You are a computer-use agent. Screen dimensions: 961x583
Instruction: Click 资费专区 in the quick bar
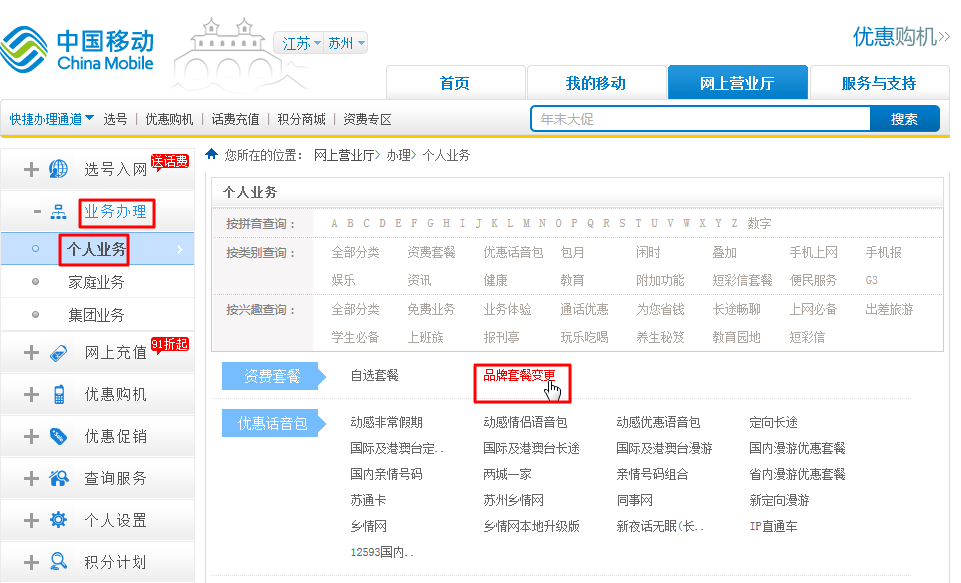tap(367, 119)
